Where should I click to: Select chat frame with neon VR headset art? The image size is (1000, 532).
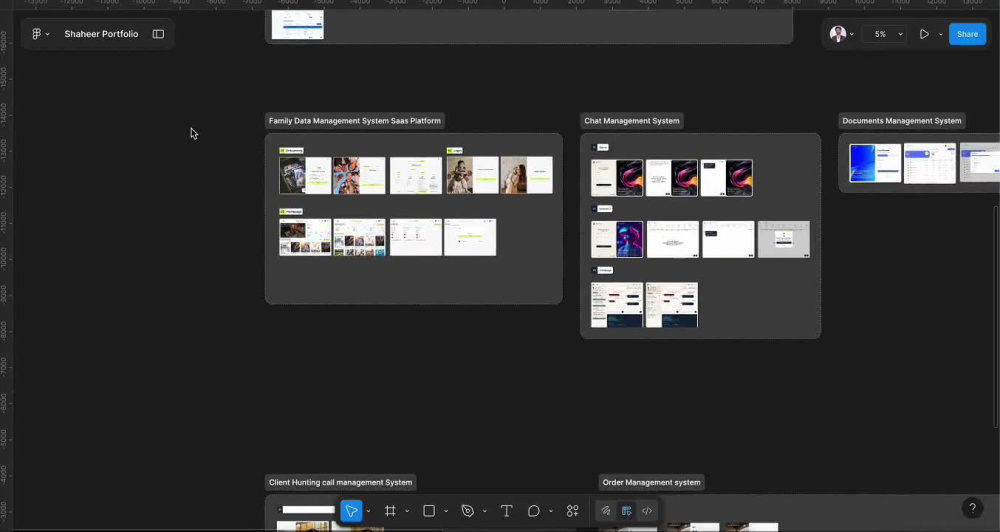click(x=617, y=239)
